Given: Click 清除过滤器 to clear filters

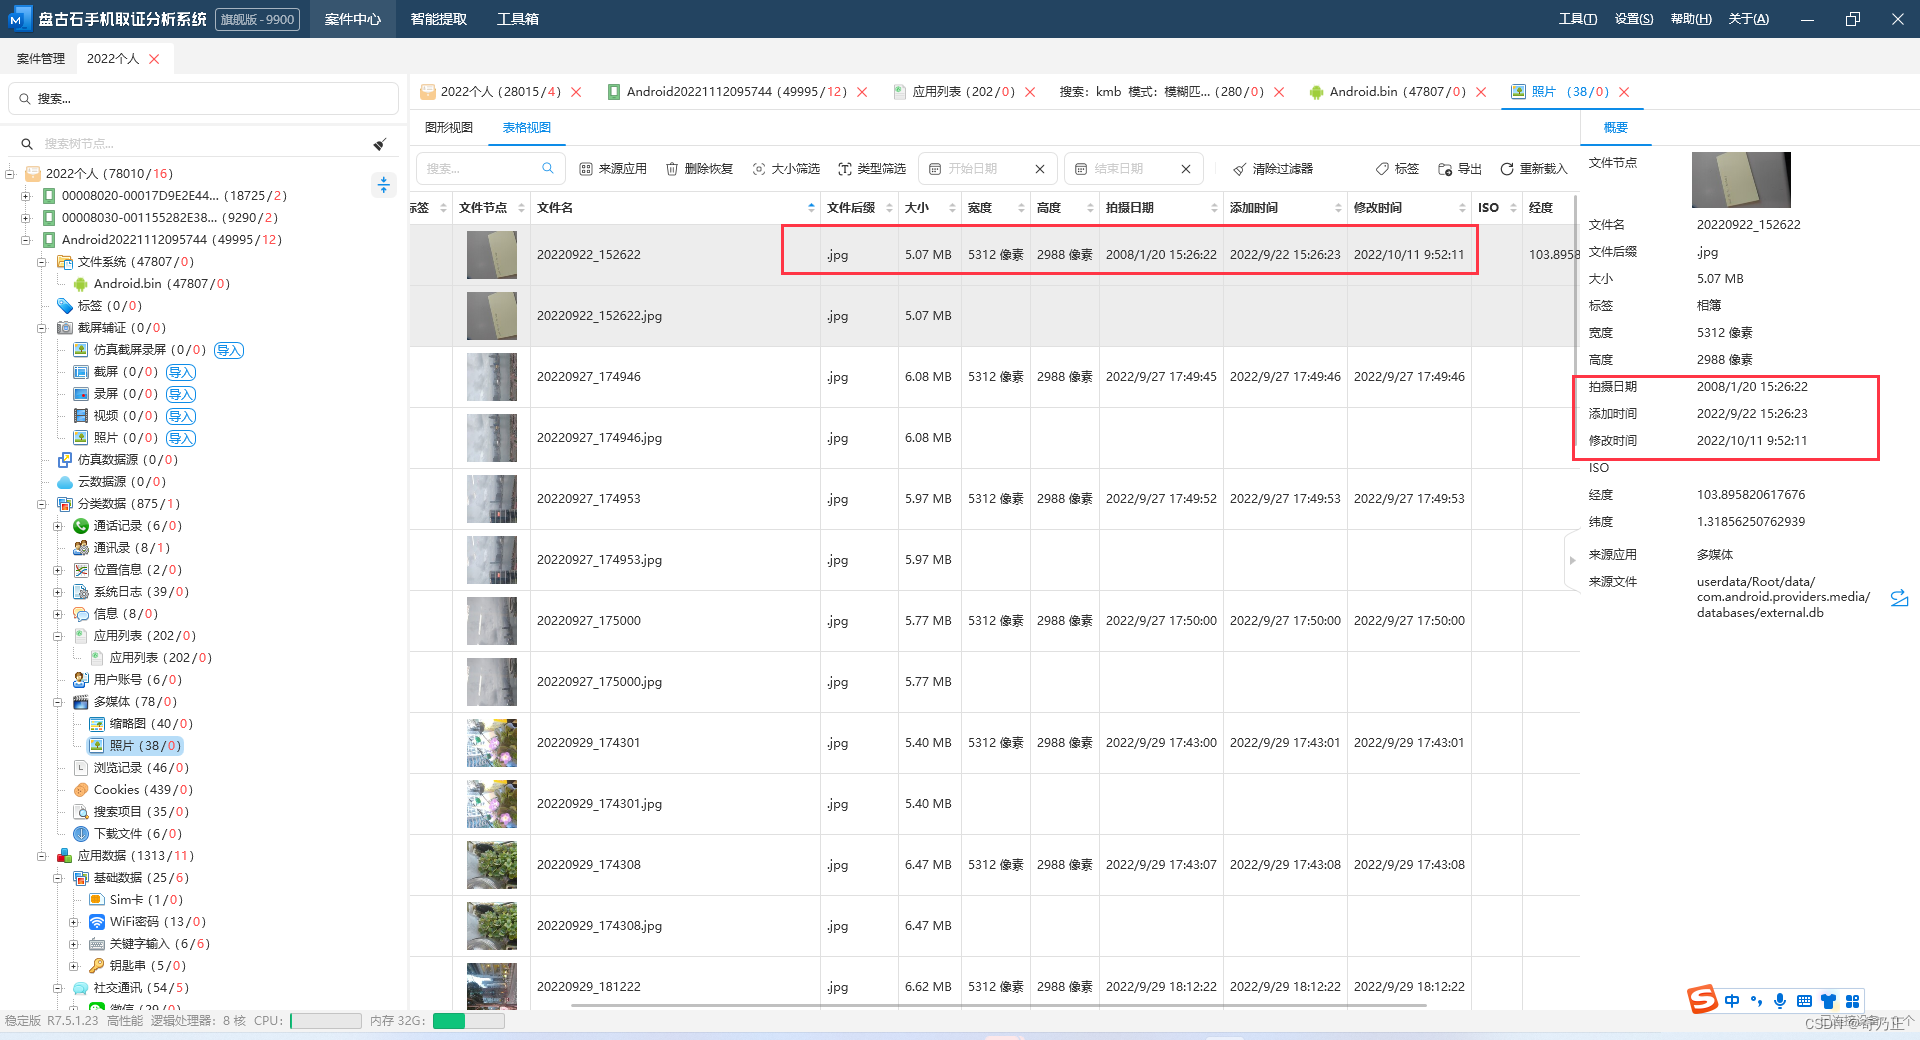Looking at the screenshot, I should [1273, 169].
